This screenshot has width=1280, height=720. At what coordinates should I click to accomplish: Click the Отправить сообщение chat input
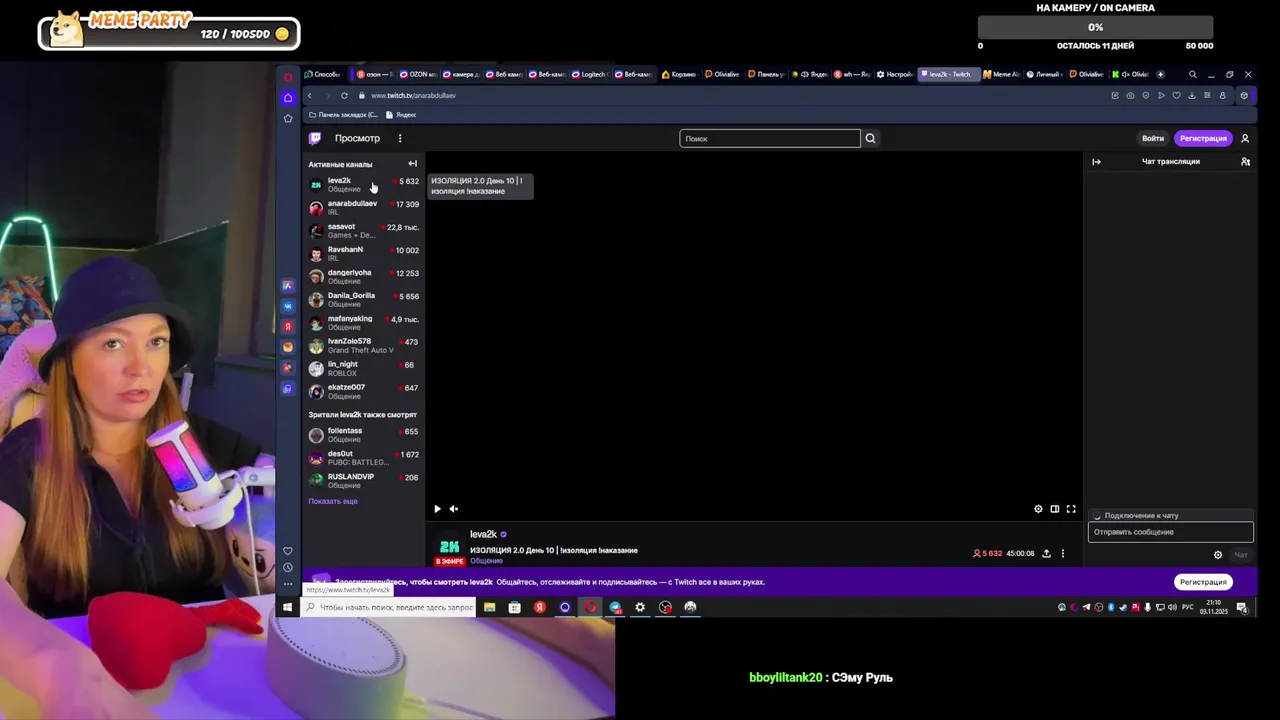point(1170,532)
